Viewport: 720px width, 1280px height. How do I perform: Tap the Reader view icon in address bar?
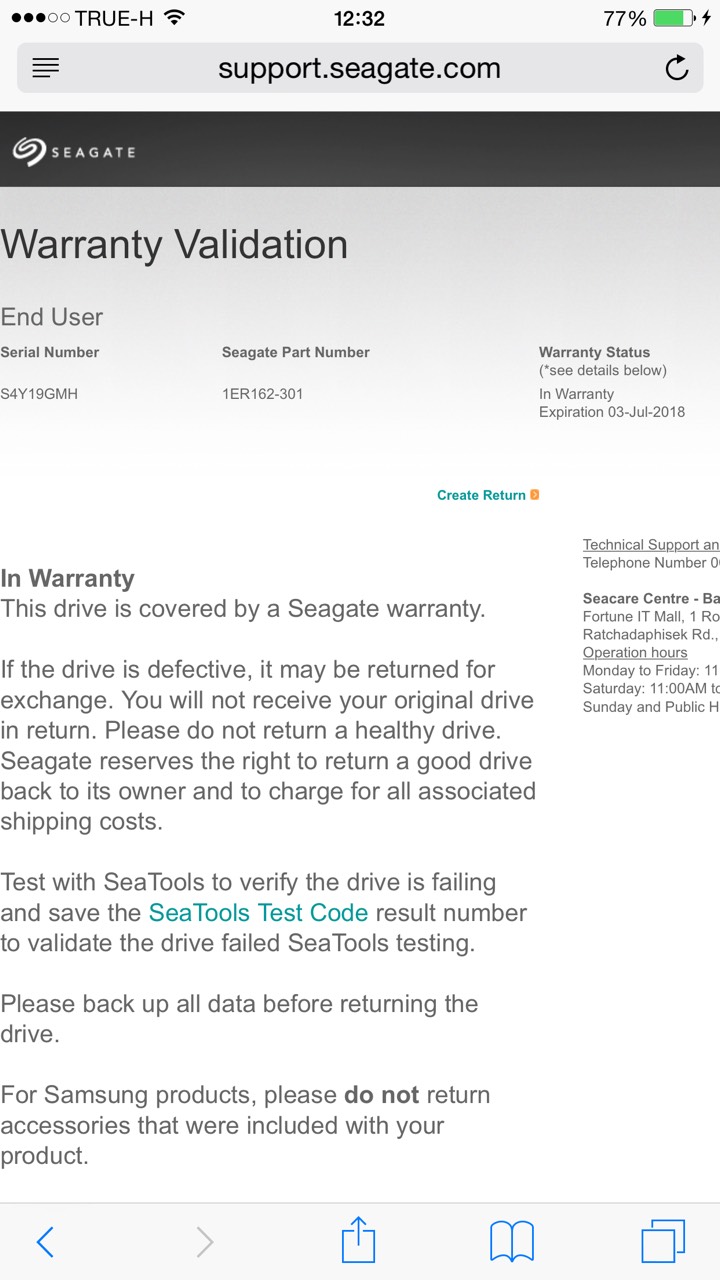coord(46,68)
